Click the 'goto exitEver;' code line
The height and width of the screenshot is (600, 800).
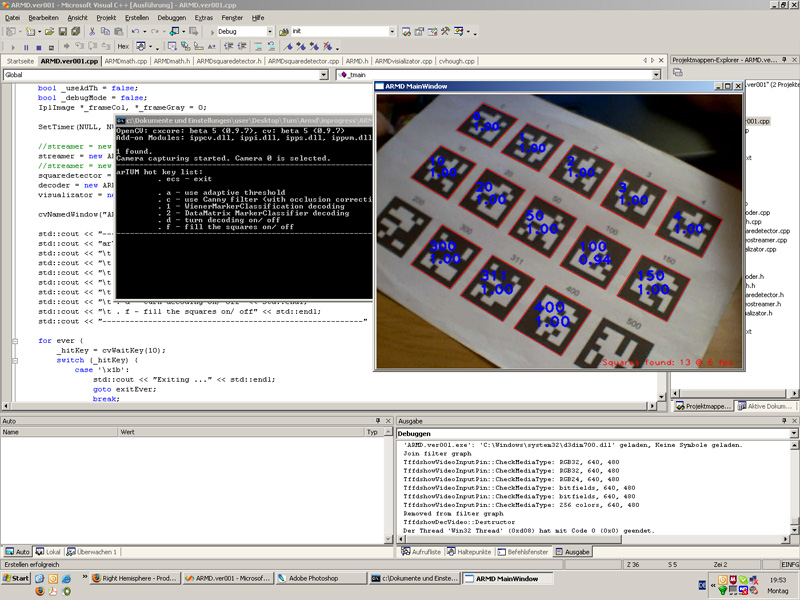coord(124,389)
